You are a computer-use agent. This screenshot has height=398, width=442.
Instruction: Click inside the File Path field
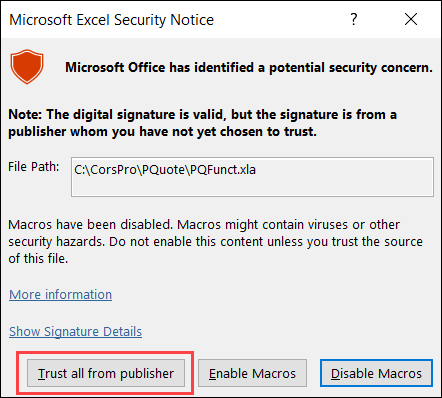[x=252, y=177]
